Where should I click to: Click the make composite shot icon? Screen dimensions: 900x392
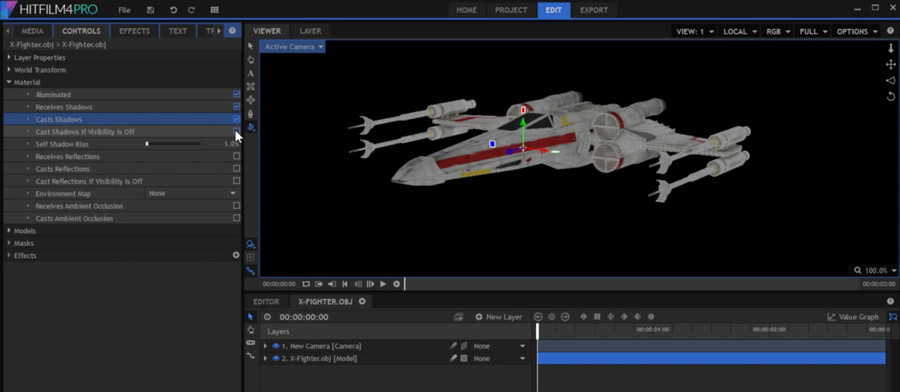[458, 317]
